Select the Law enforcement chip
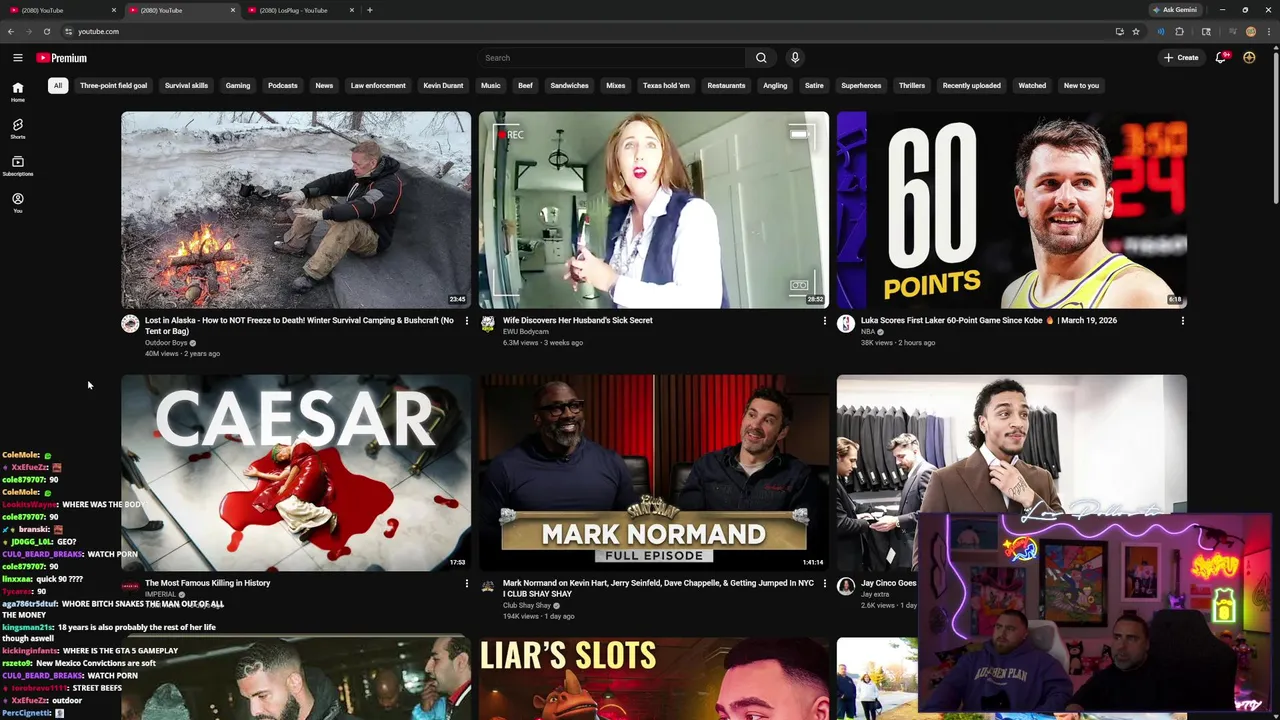 pyautogui.click(x=378, y=85)
